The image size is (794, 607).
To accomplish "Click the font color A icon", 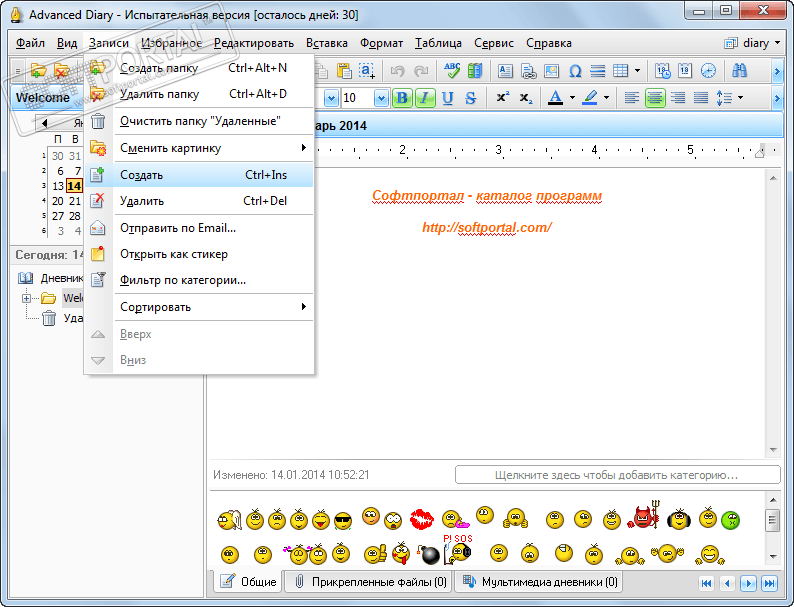I will pyautogui.click(x=555, y=98).
